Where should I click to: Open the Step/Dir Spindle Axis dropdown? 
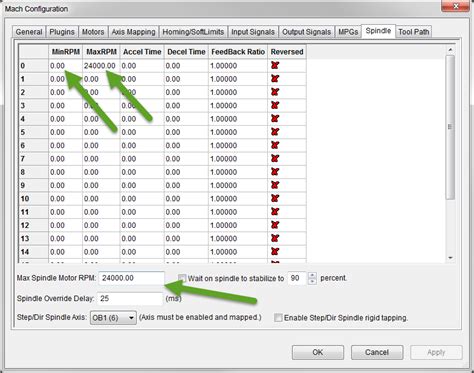(x=113, y=318)
